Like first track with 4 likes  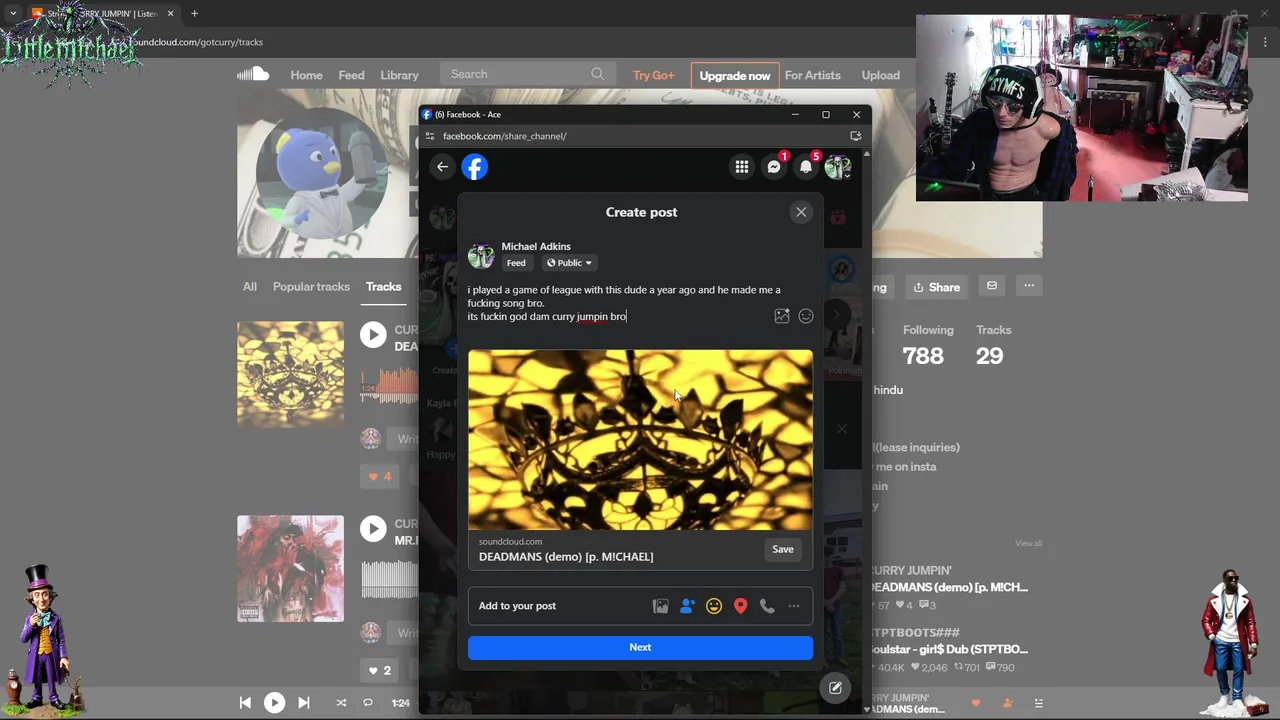(380, 476)
